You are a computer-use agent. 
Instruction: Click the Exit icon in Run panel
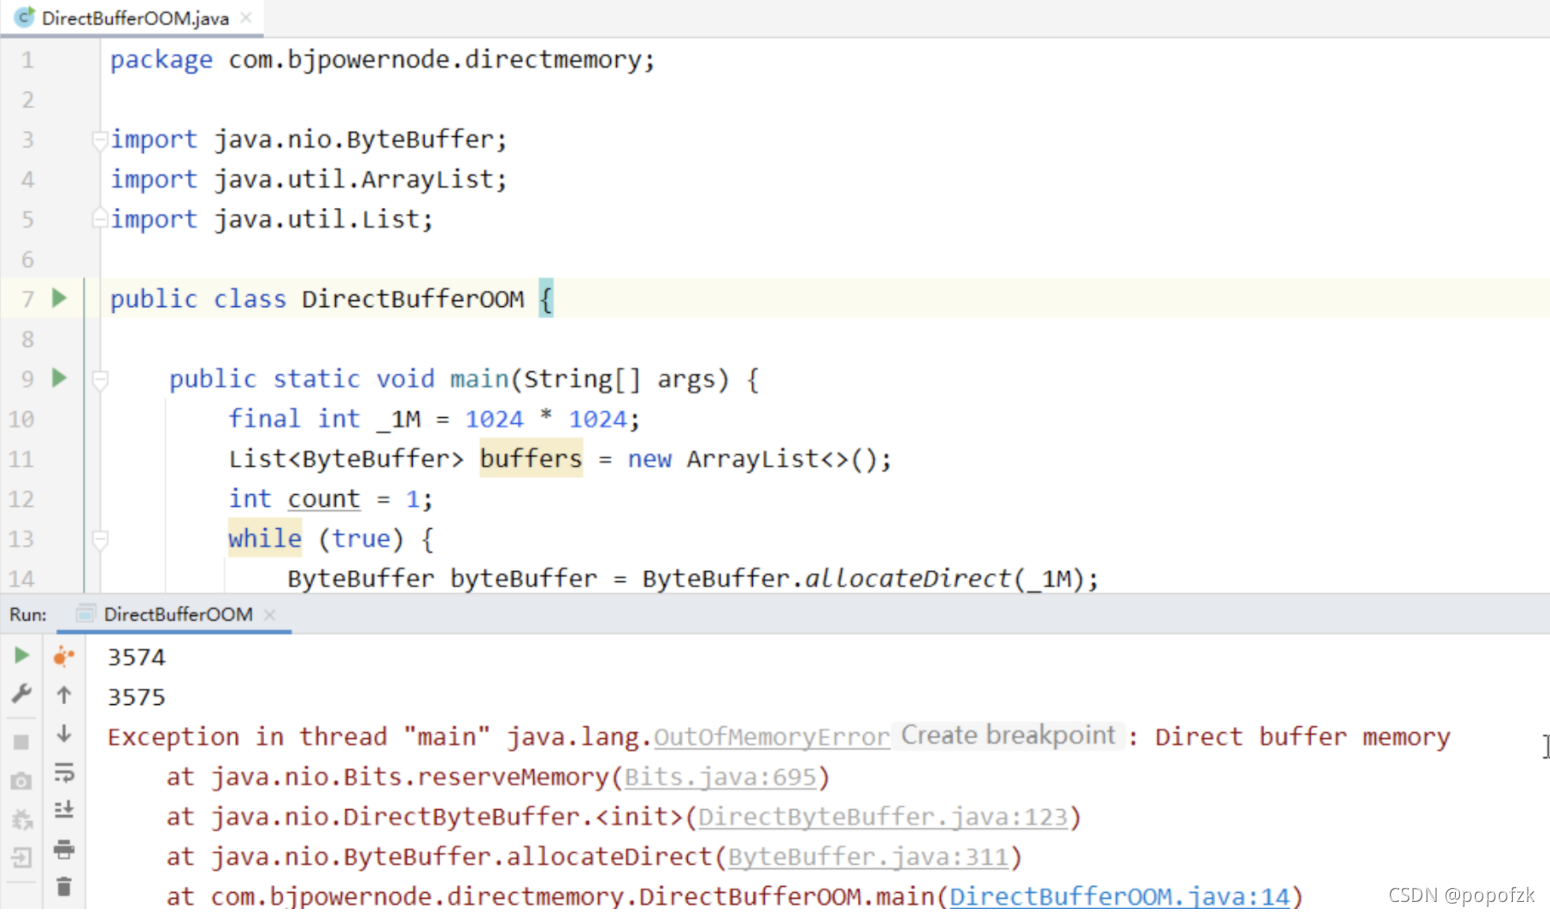[x=21, y=857]
